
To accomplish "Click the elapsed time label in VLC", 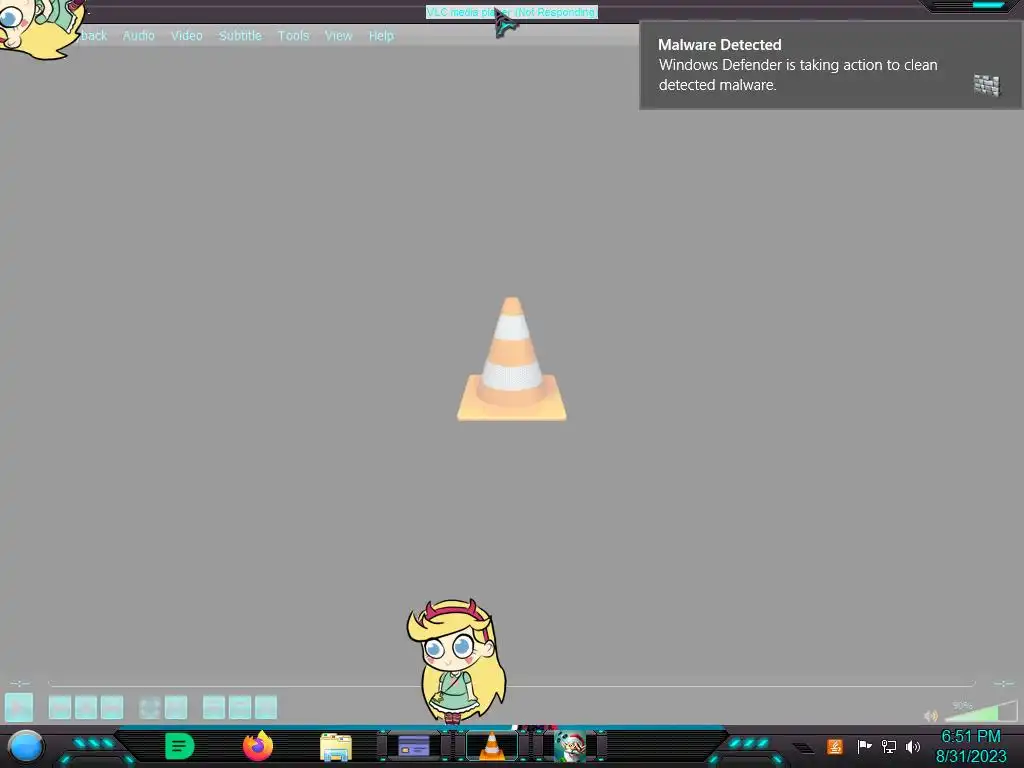I will pyautogui.click(x=20, y=684).
